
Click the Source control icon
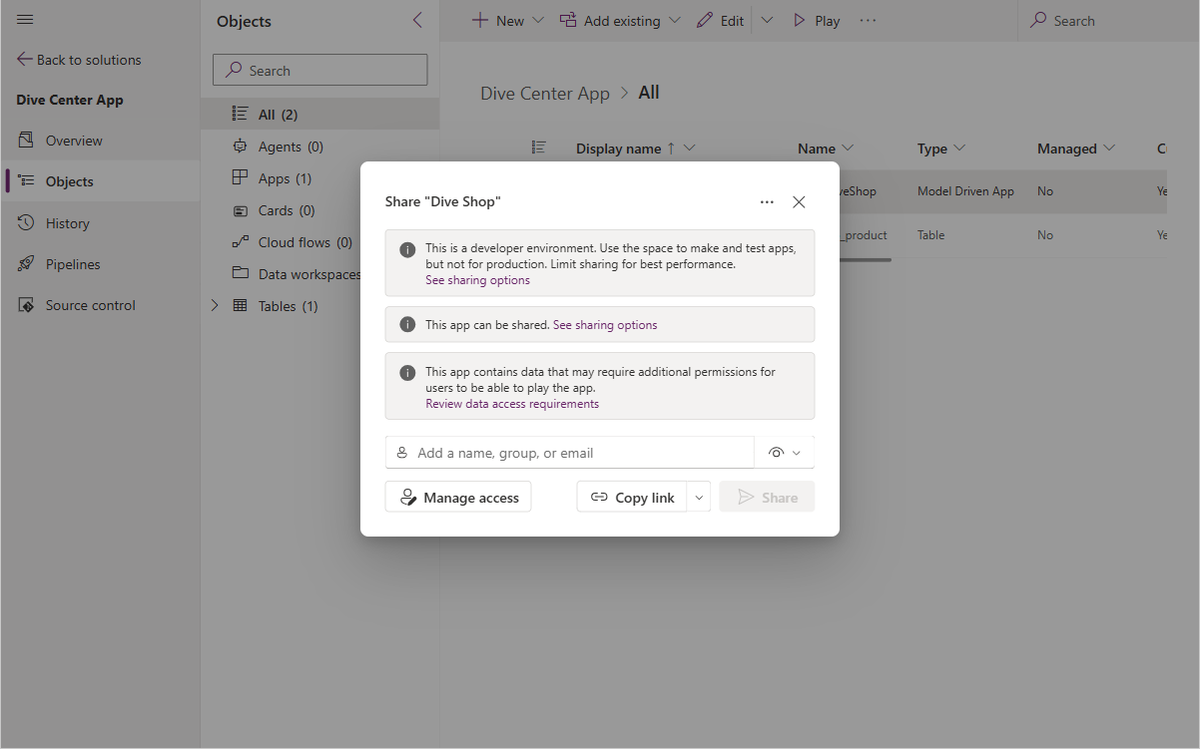click(27, 305)
